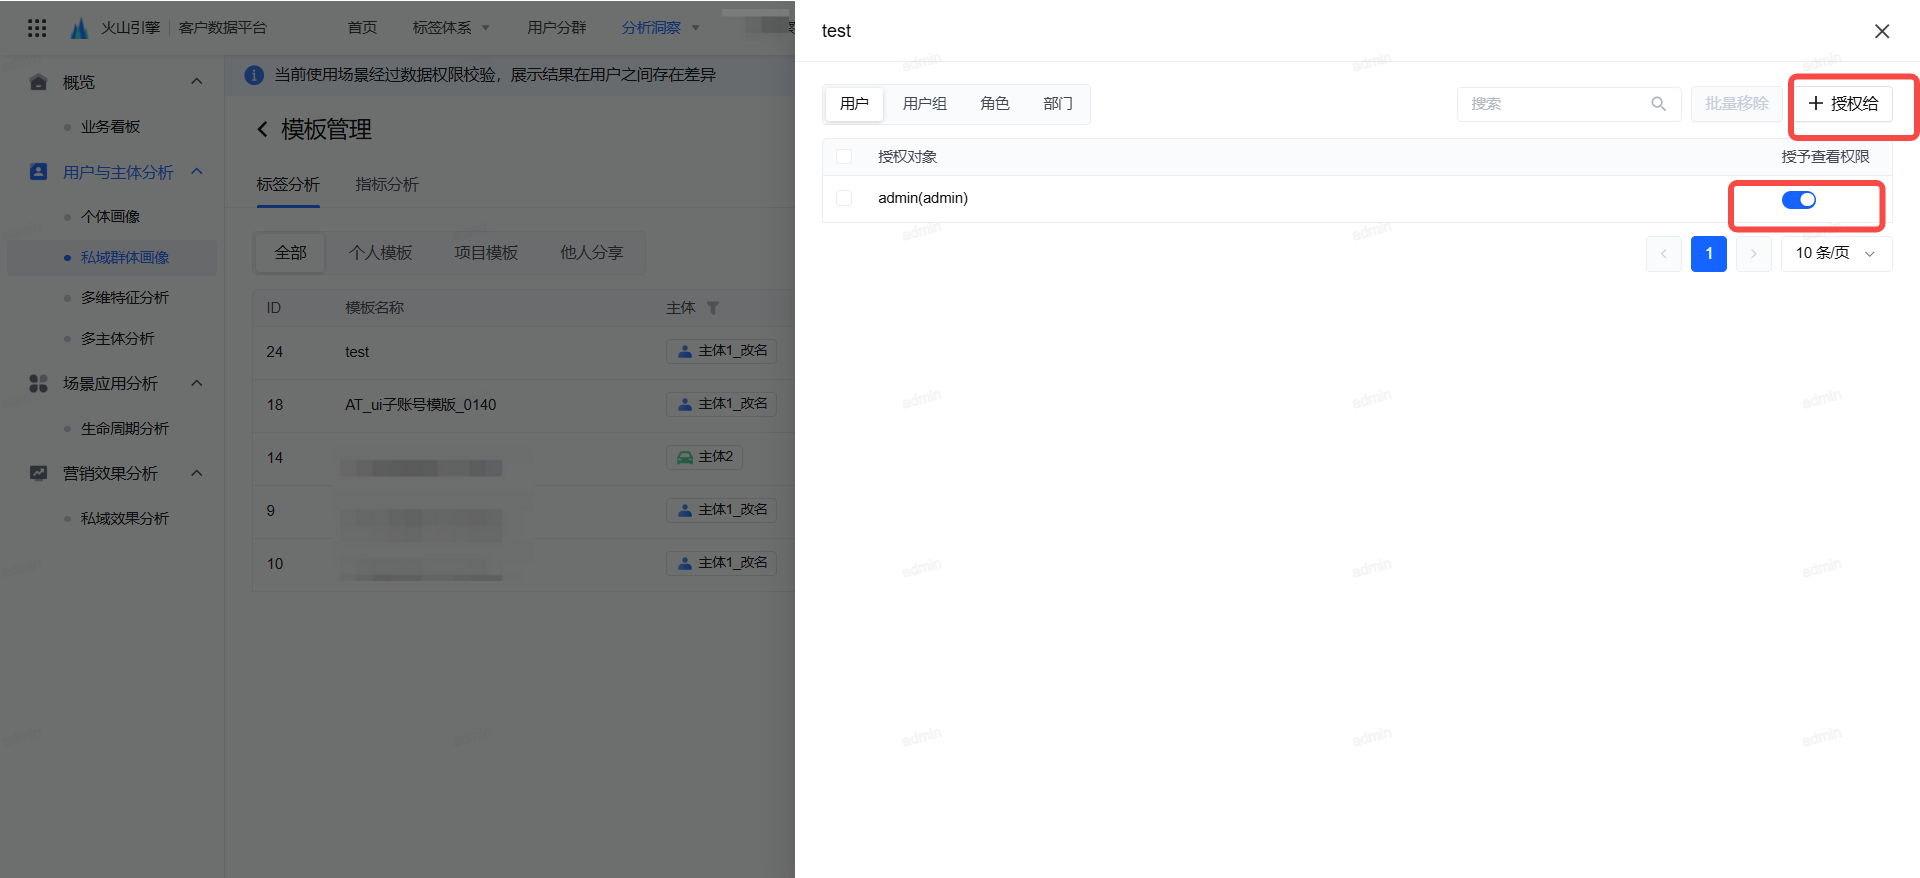Open 多维特征分析 in sidebar
The width and height of the screenshot is (1920, 878).
(x=125, y=298)
